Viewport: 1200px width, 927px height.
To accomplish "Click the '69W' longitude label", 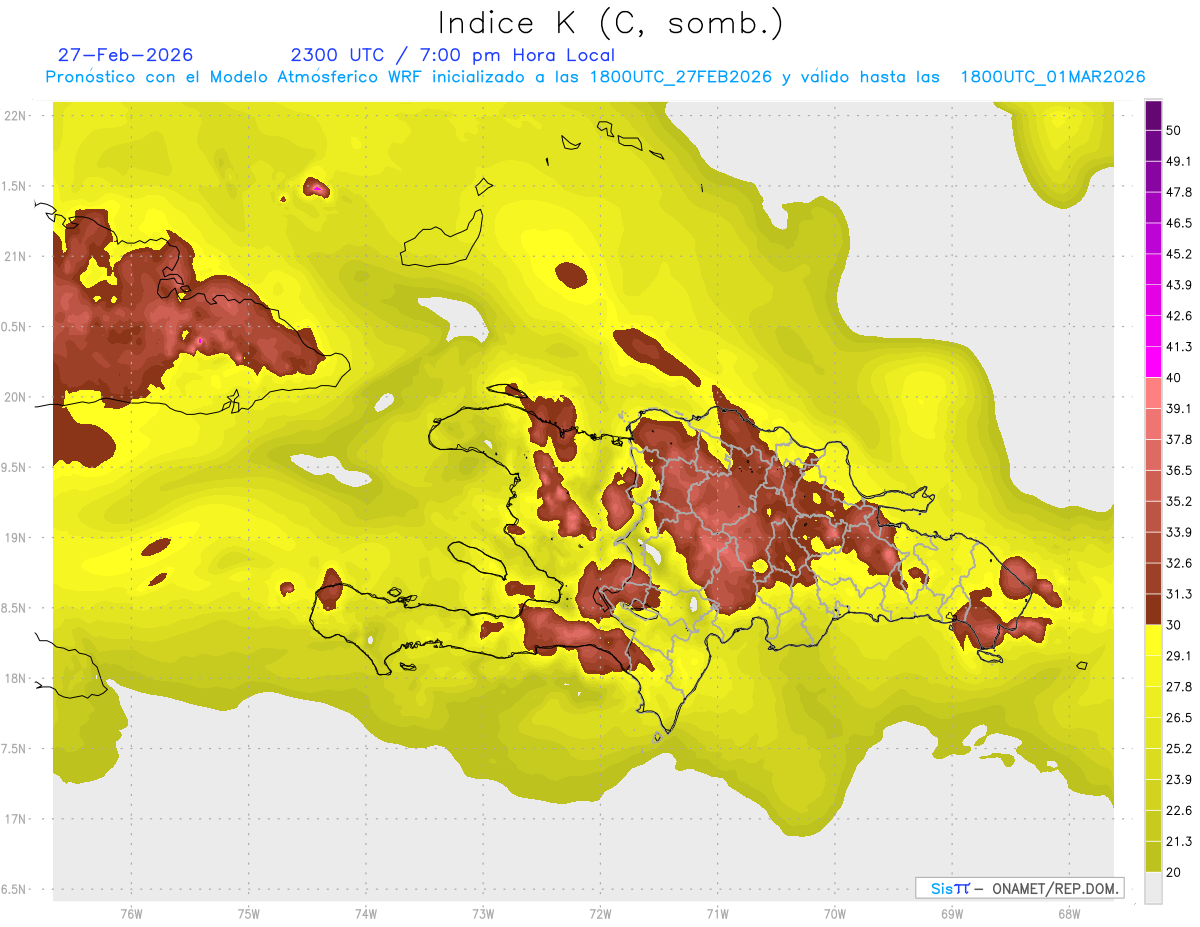I will pyautogui.click(x=952, y=913).
